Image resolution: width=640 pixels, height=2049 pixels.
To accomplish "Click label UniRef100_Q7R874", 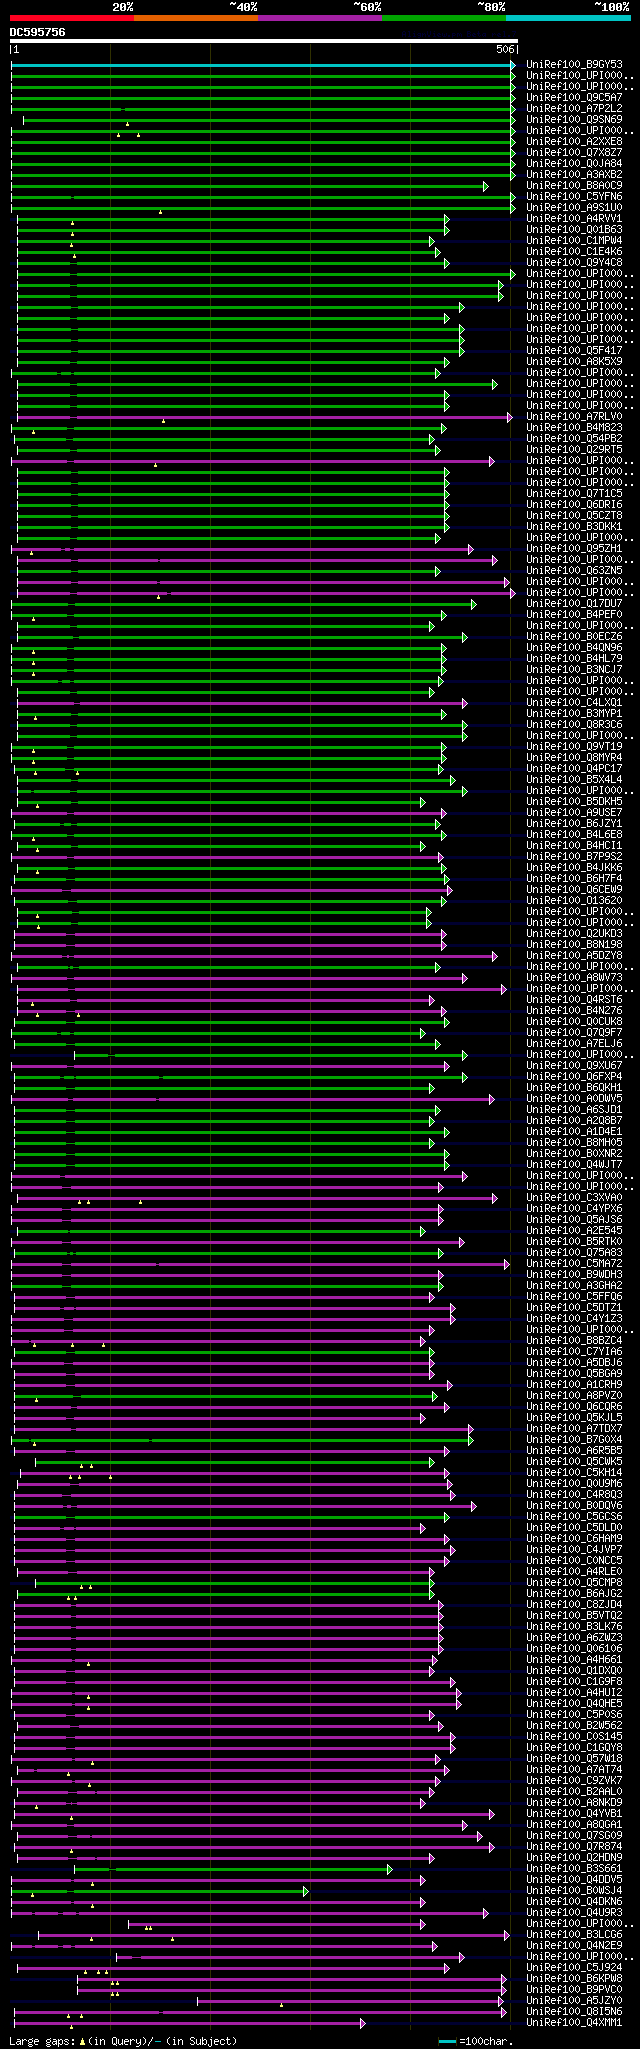I will pyautogui.click(x=574, y=1847).
